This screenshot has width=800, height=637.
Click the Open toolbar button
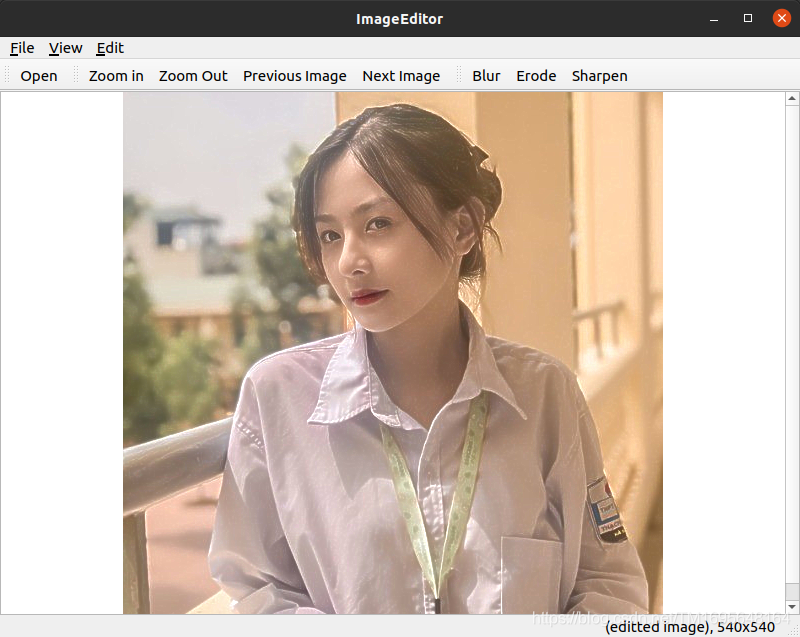click(39, 76)
